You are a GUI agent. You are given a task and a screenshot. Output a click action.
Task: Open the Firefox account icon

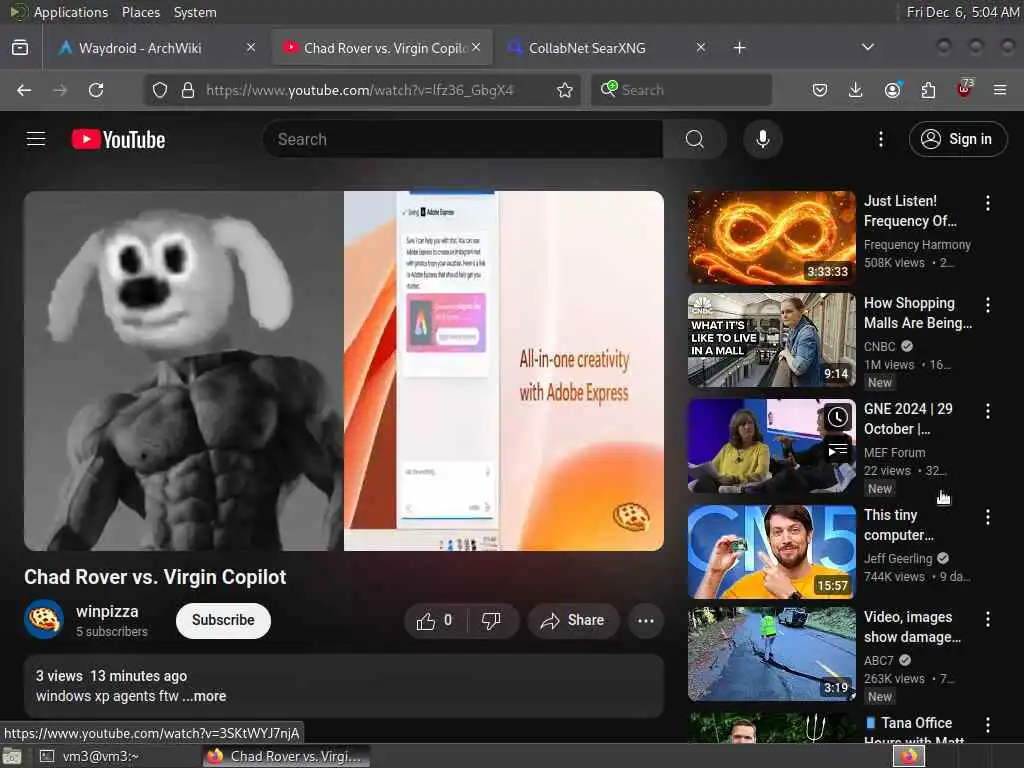click(x=892, y=90)
